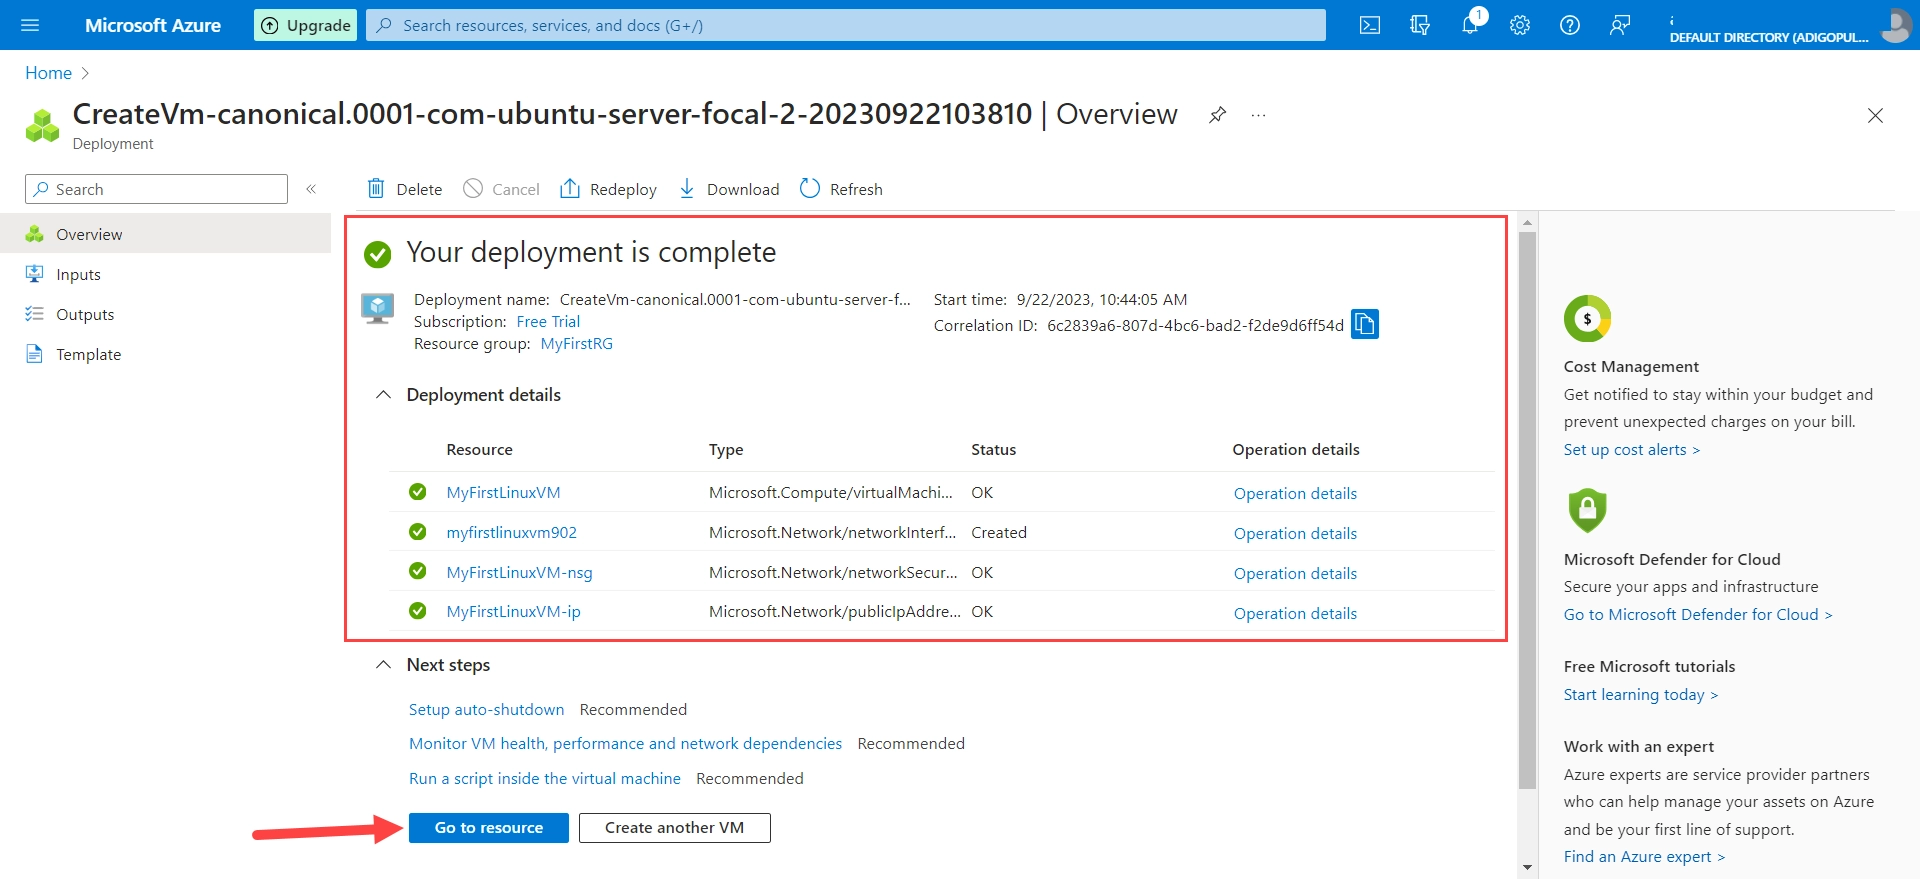Click the Microsoft.Compute/virtualMachi... type cell
Viewport: 1920px width, 879px height.
[830, 492]
